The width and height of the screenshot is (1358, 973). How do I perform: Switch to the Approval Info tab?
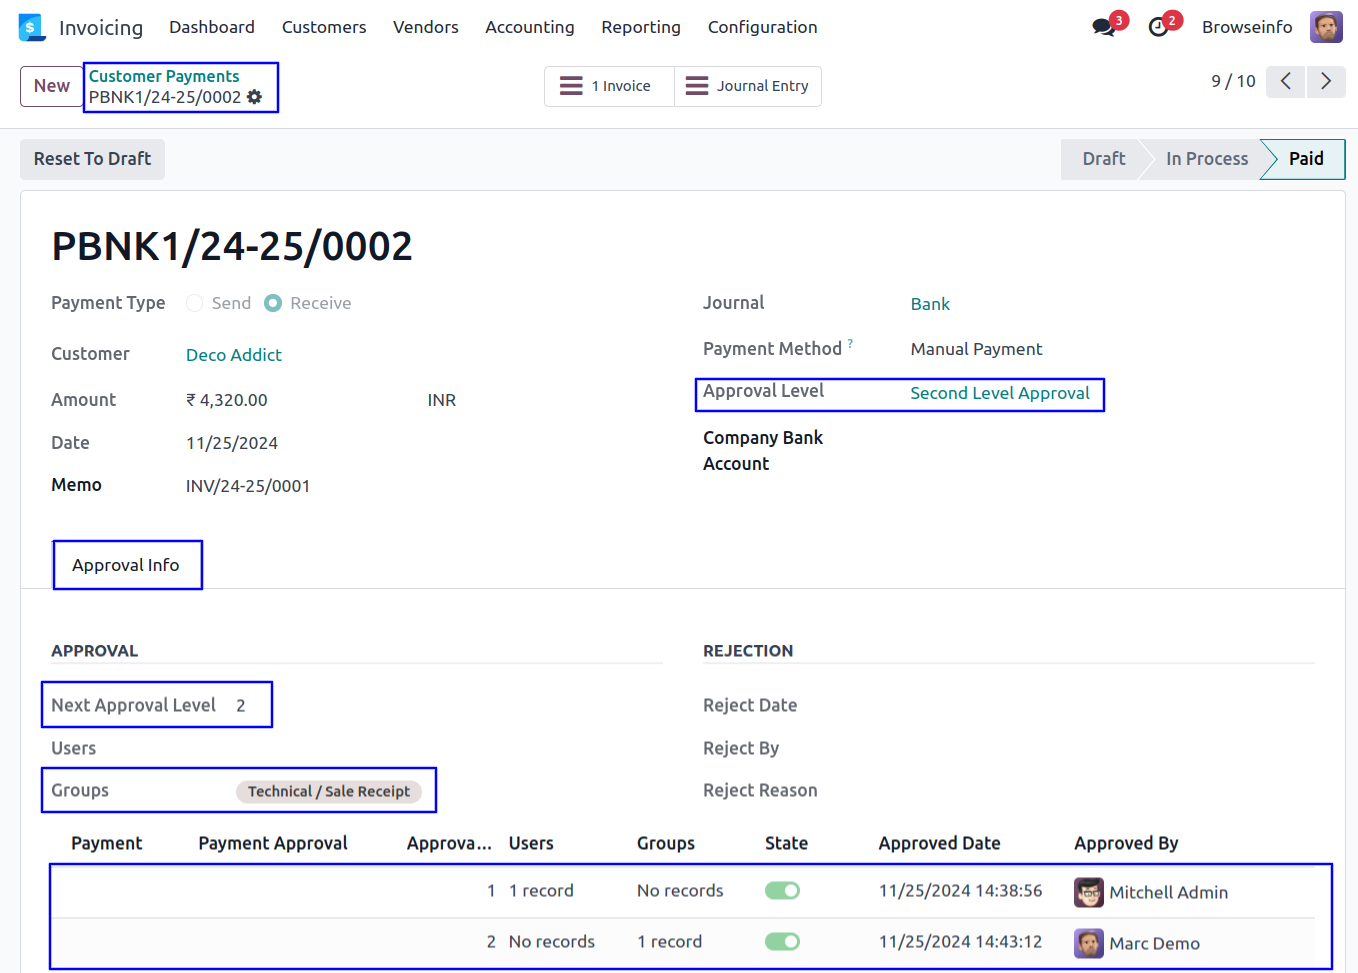pos(126,565)
